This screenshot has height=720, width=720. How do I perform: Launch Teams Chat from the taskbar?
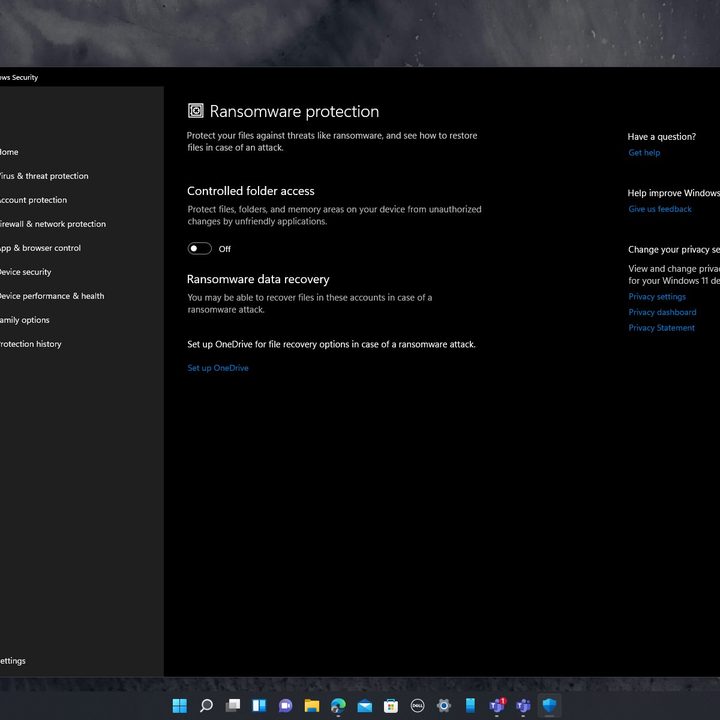point(285,705)
